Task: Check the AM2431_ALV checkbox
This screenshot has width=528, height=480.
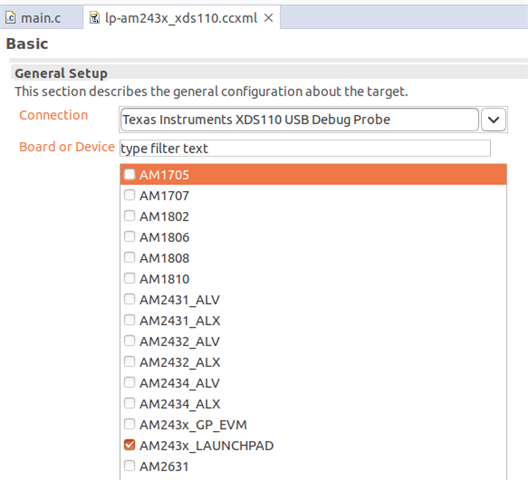Action: [130, 299]
